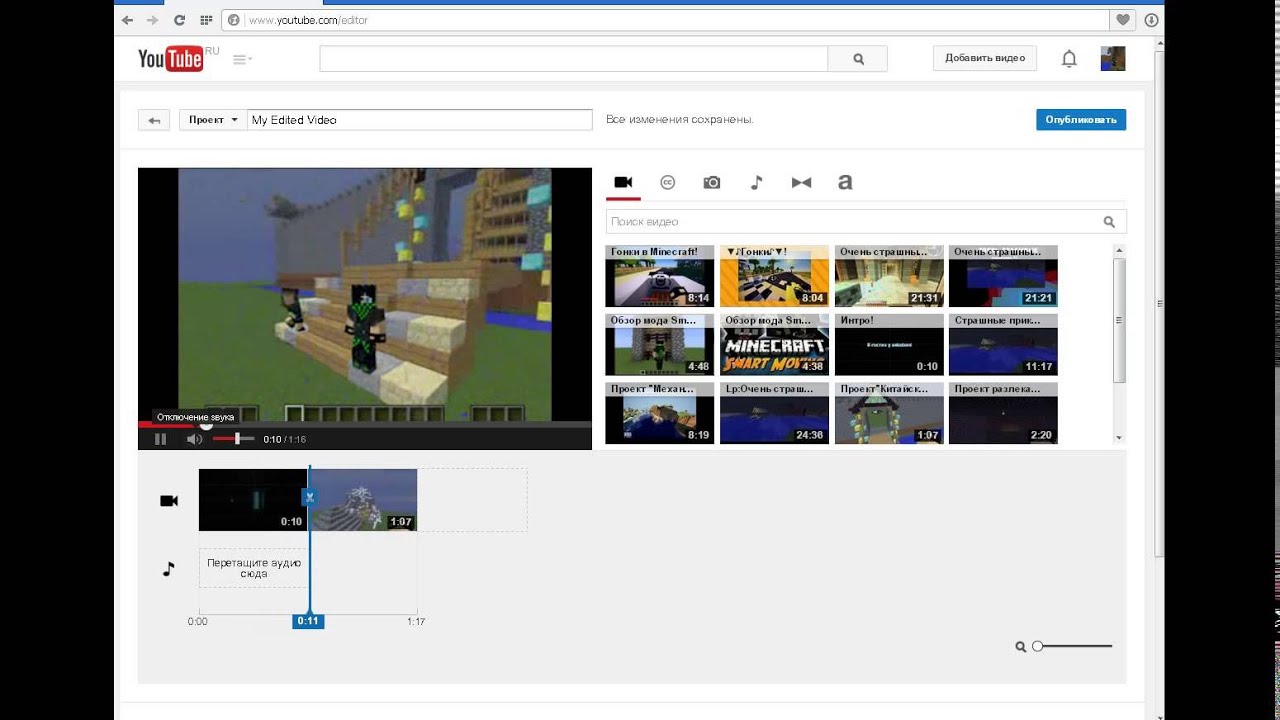Open the YouTube guide menu icon
Screen dimensions: 1280x720
coord(242,59)
